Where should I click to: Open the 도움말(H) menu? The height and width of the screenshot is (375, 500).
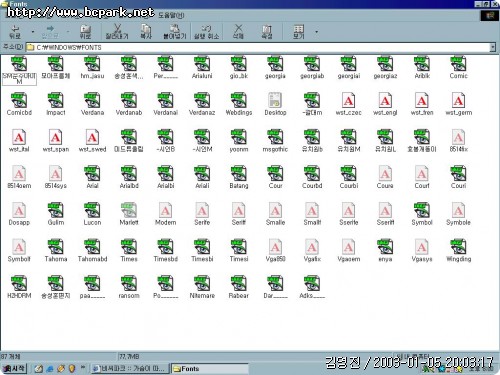point(171,15)
